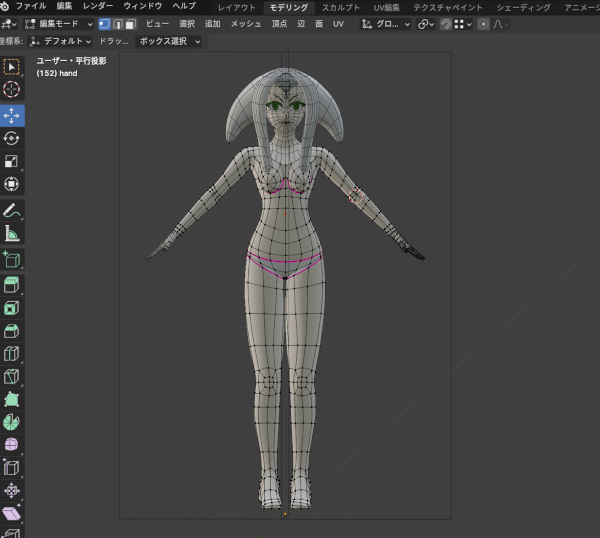The width and height of the screenshot is (600, 538).
Task: Choose the Smooth vertices tool
Action: point(11,445)
